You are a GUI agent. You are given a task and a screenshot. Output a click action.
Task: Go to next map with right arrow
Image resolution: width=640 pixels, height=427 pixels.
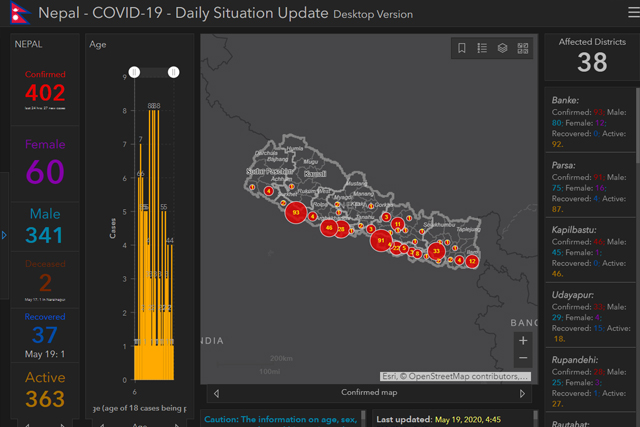point(522,393)
